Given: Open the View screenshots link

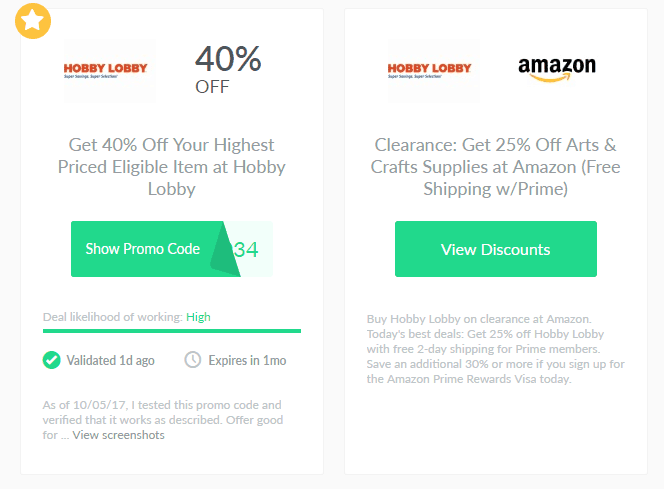Looking at the screenshot, I should (x=118, y=435).
